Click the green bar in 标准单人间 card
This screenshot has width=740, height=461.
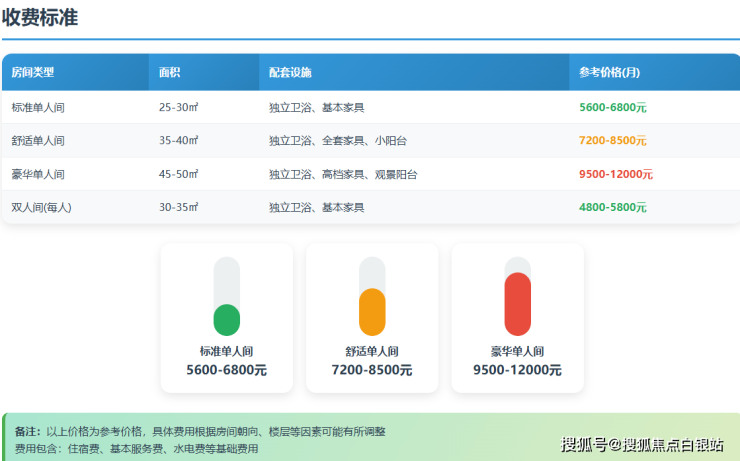click(227, 319)
